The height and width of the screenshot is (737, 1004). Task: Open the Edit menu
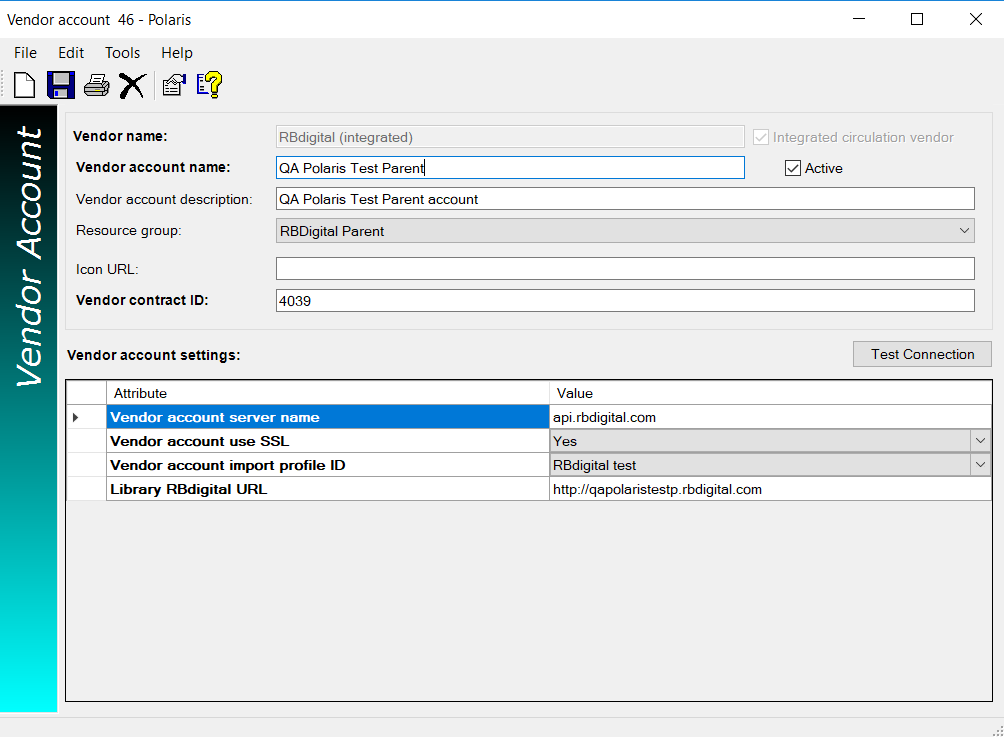(71, 53)
